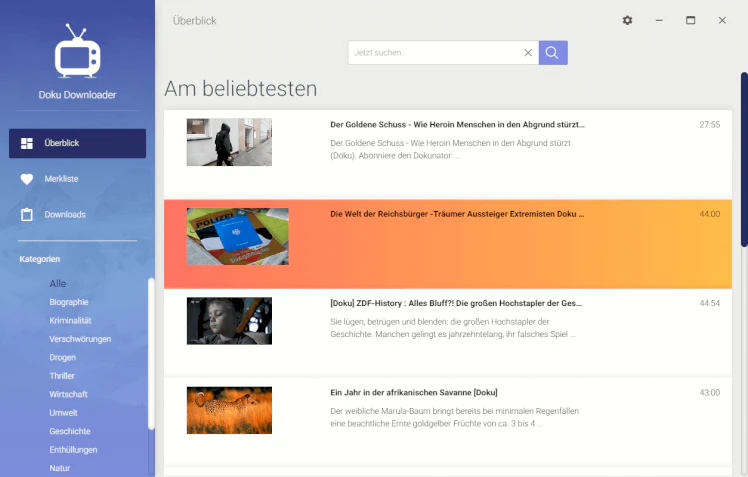This screenshot has width=748, height=477.
Task: Open the settings gear icon
Action: (627, 20)
